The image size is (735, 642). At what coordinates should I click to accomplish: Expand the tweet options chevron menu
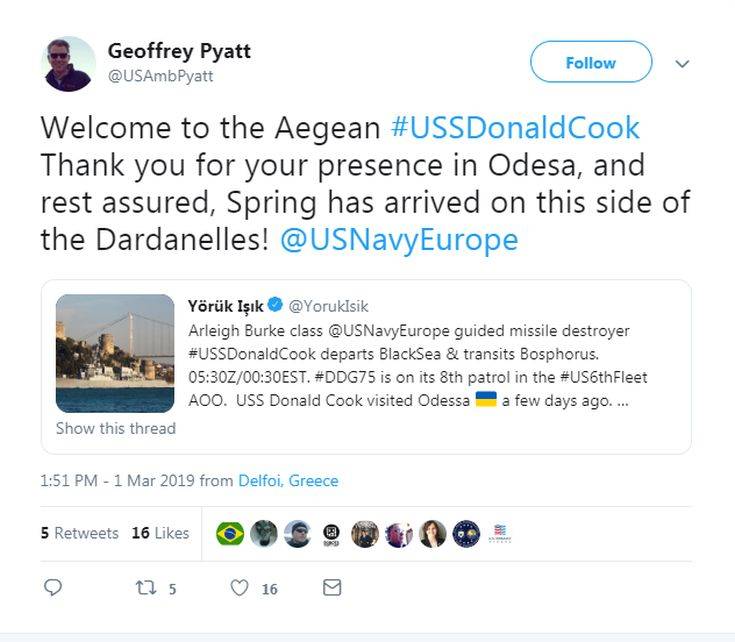tap(683, 63)
